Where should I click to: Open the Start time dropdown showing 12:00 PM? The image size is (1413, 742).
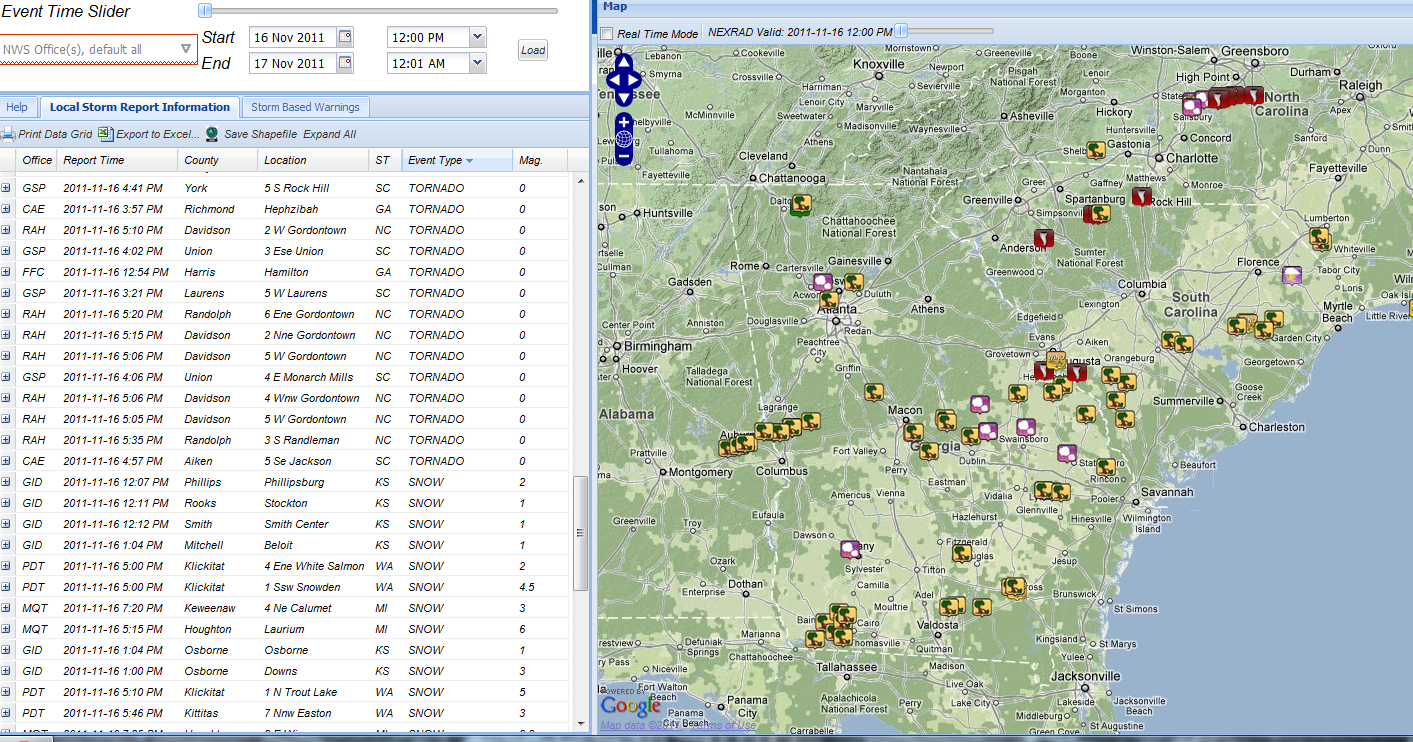pos(477,38)
